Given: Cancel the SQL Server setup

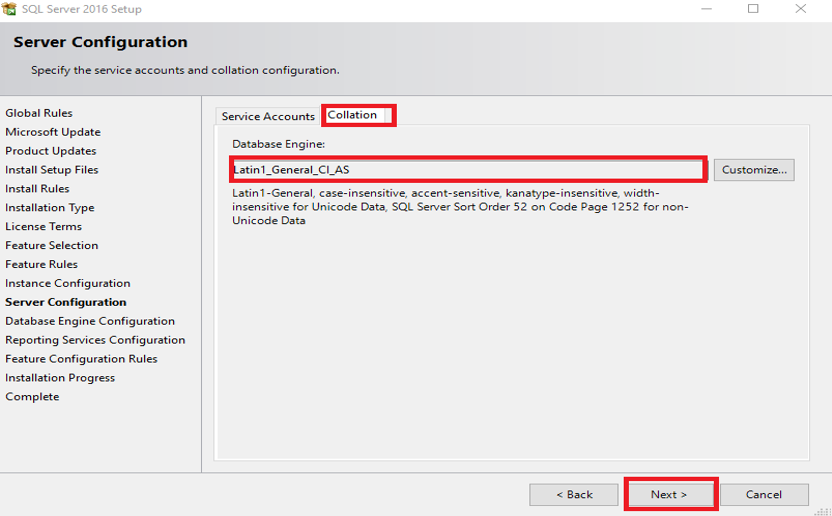Looking at the screenshot, I should [764, 494].
